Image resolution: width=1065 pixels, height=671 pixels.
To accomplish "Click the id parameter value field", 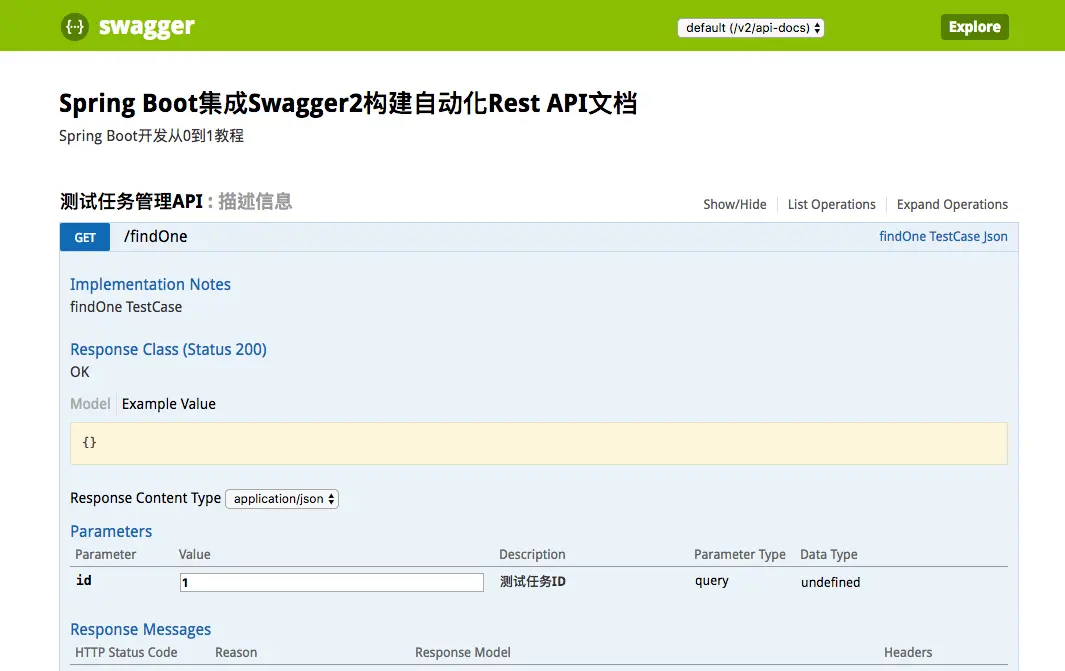I will [331, 582].
